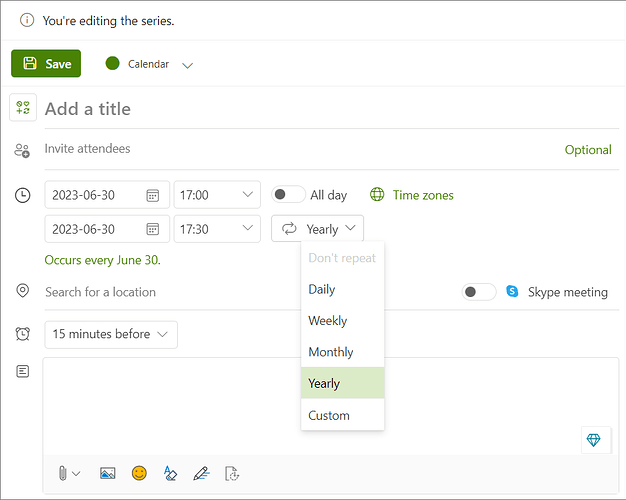
Task: Click the Add a title field
Action: click(331, 109)
